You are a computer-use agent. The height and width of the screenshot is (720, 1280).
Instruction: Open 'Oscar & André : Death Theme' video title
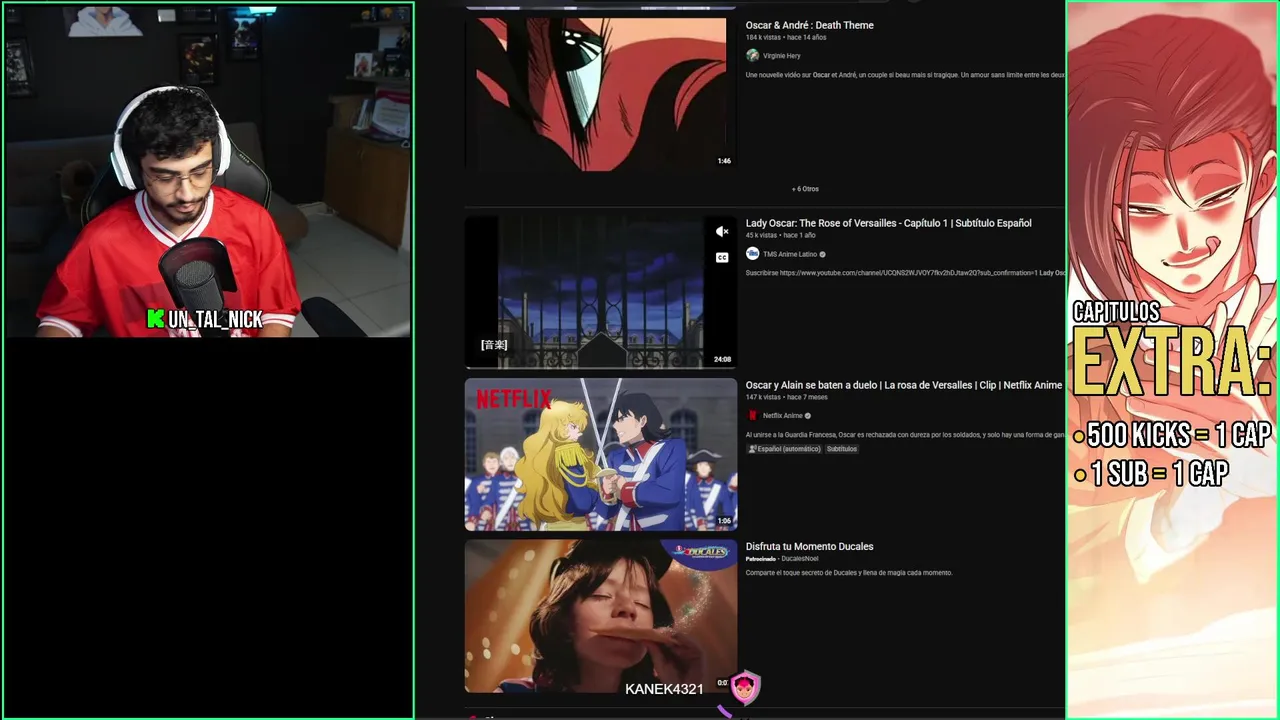(809, 26)
